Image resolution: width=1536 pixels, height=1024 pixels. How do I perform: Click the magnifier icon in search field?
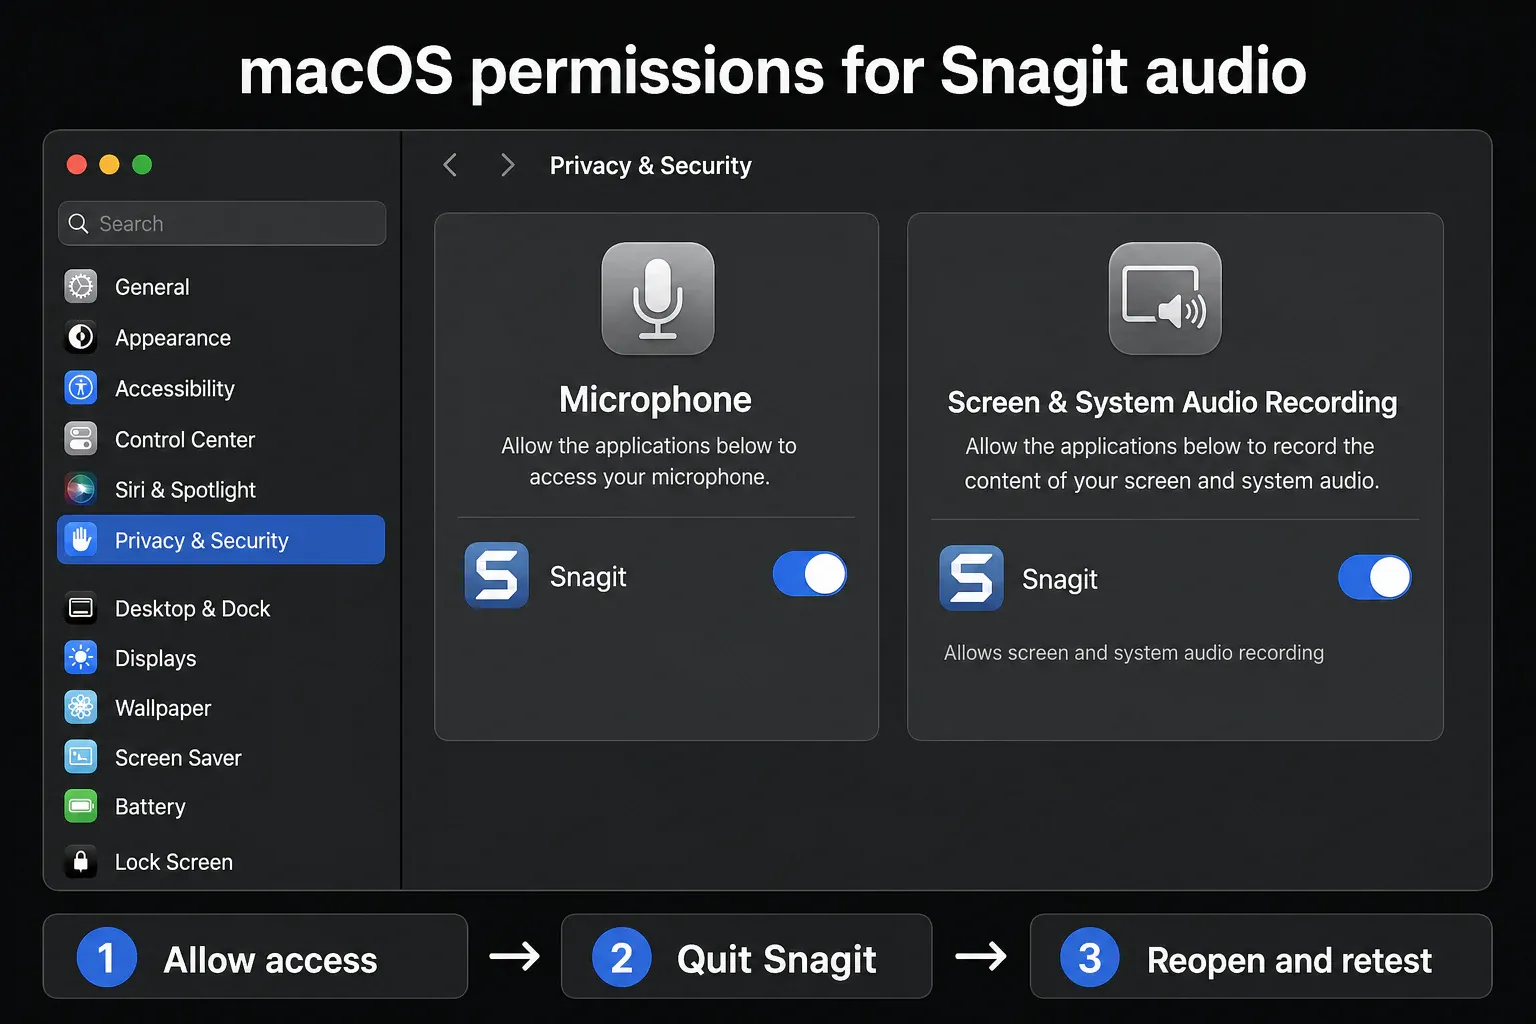78,223
